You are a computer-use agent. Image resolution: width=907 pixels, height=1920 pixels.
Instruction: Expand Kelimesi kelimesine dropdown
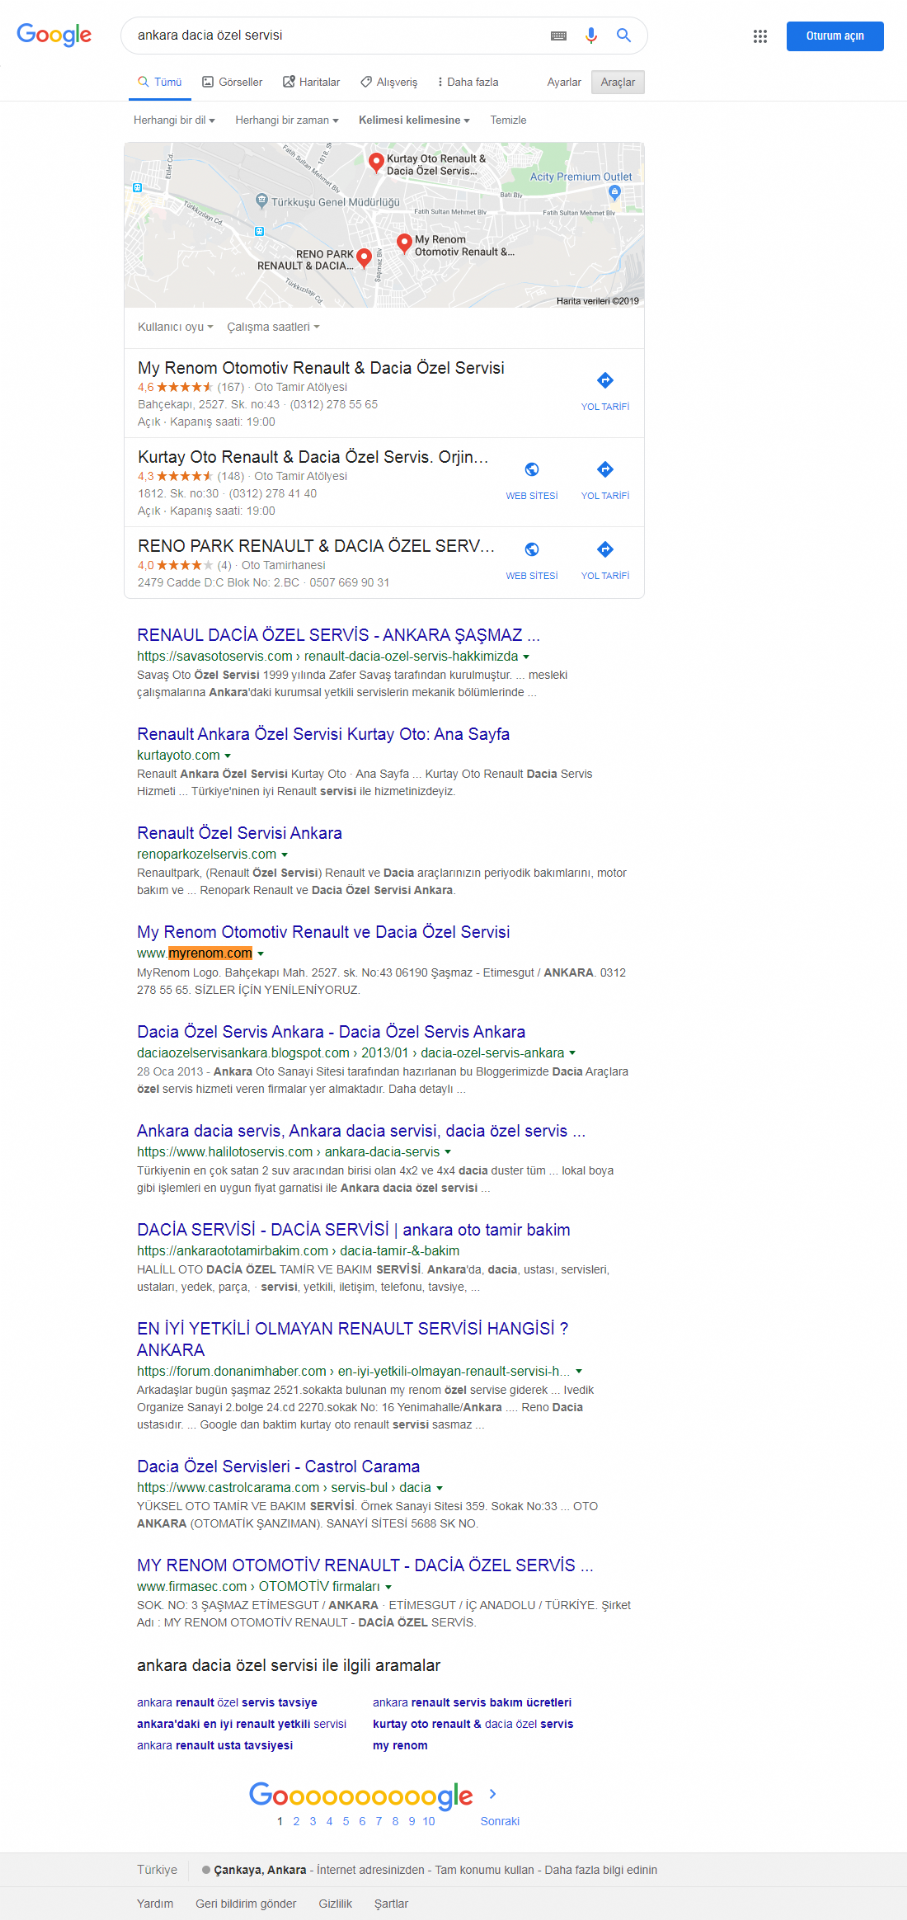click(x=414, y=120)
